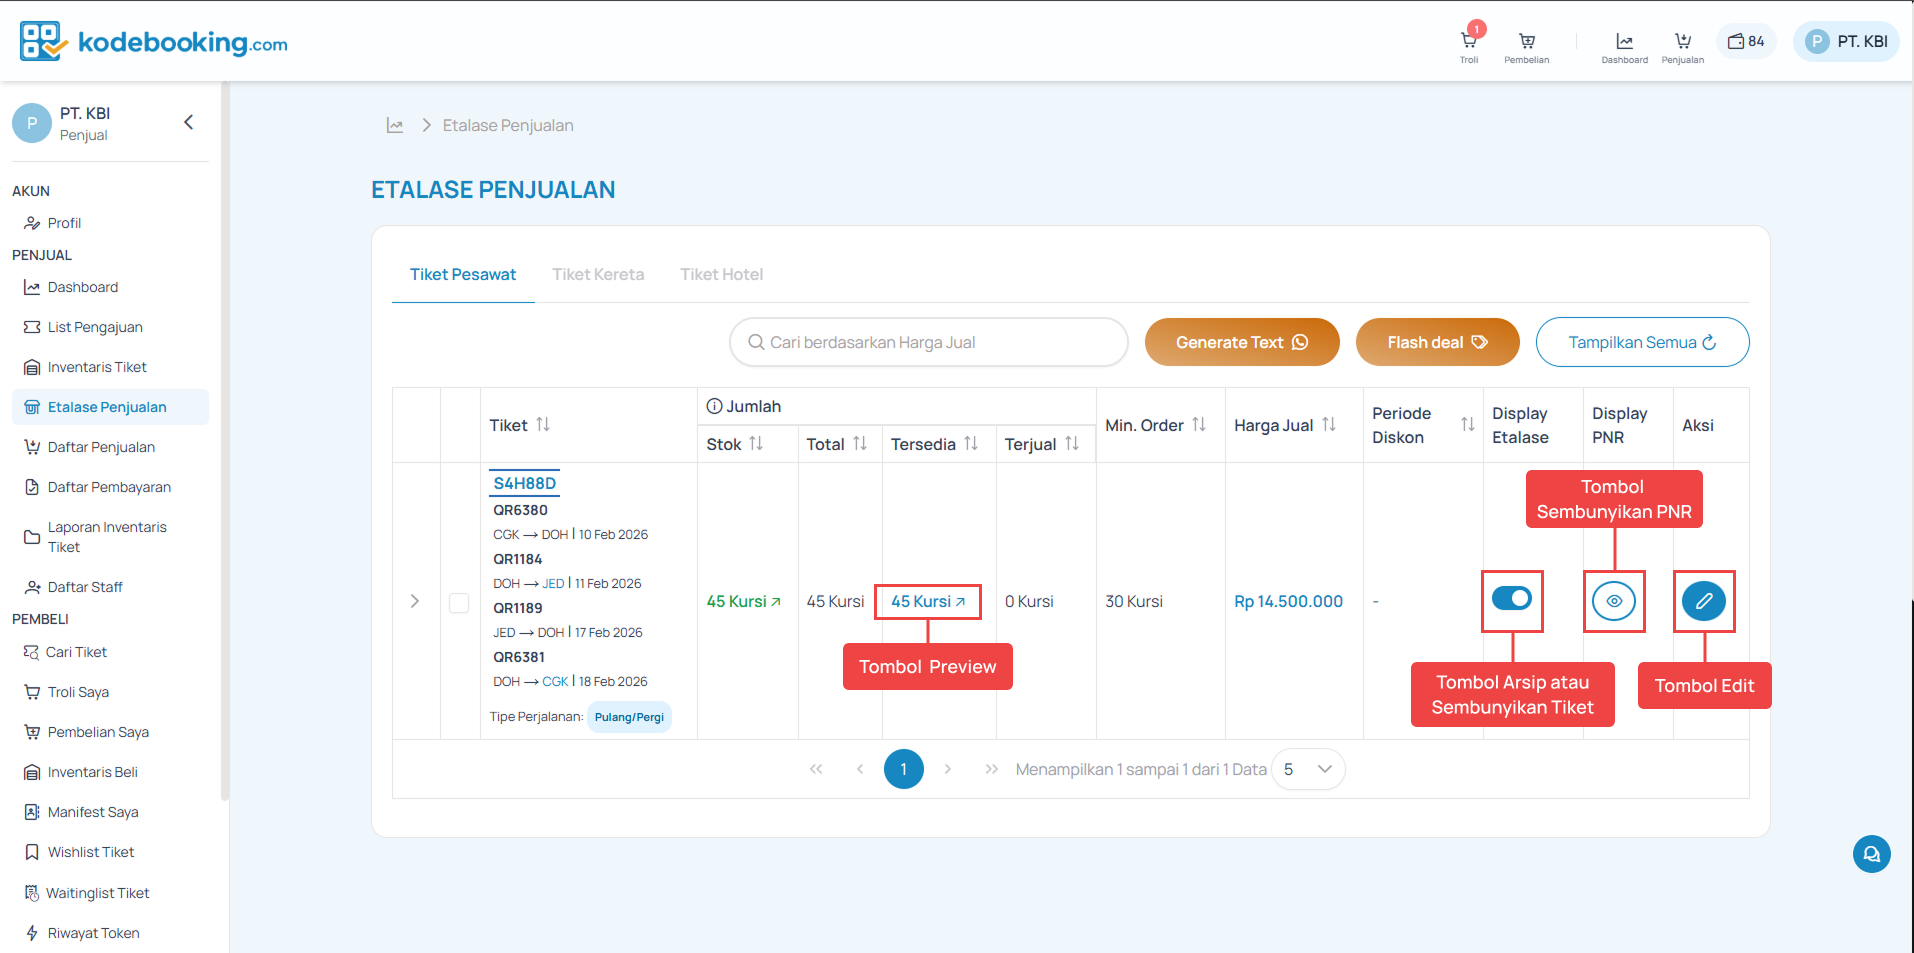Click the Pembelian icon in top bar
1914x953 pixels.
(1526, 42)
